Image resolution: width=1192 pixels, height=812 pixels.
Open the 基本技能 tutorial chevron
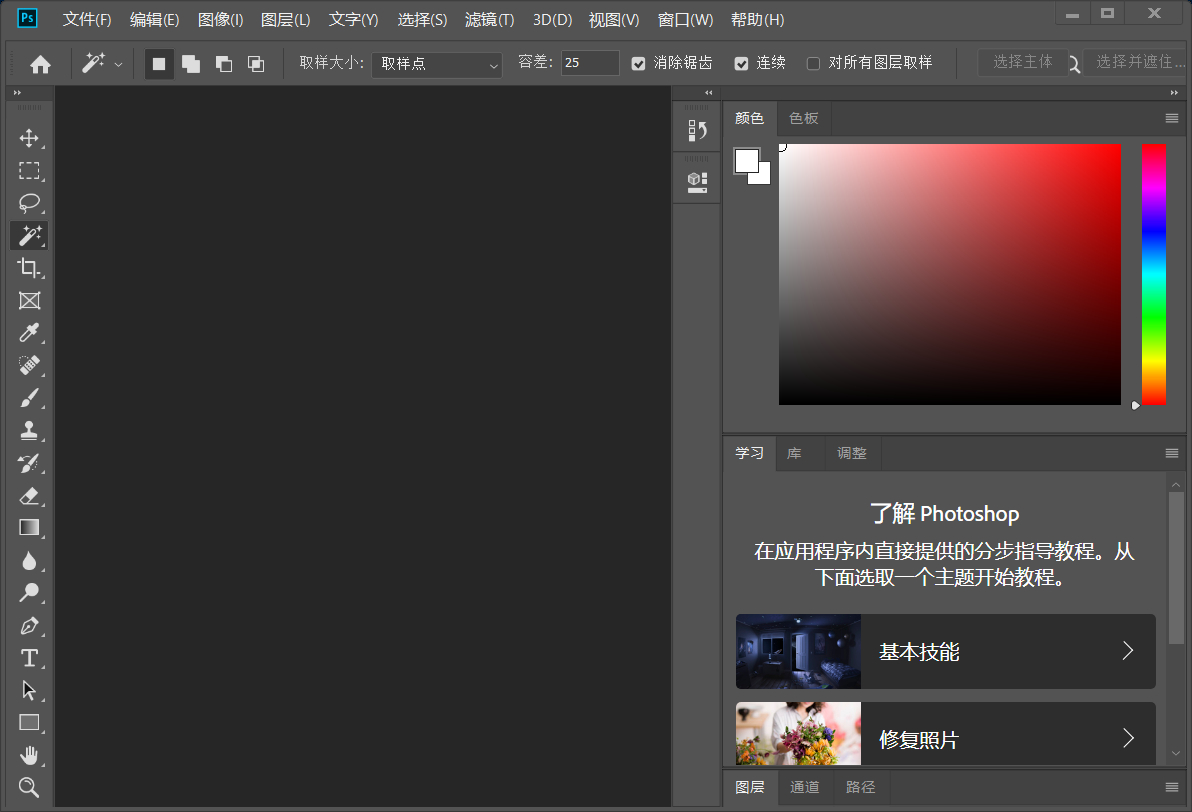[1128, 651]
